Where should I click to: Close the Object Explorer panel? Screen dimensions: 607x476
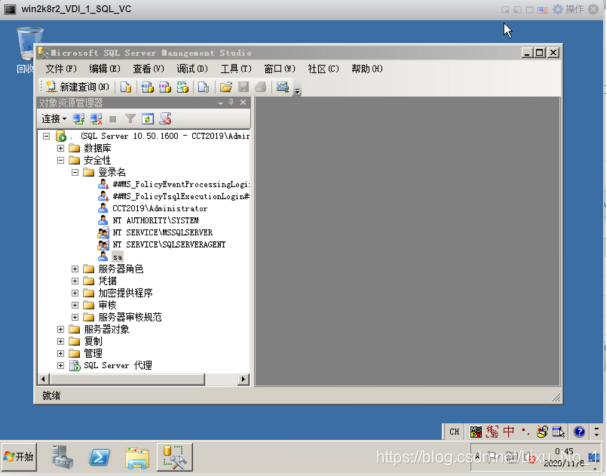[x=243, y=102]
